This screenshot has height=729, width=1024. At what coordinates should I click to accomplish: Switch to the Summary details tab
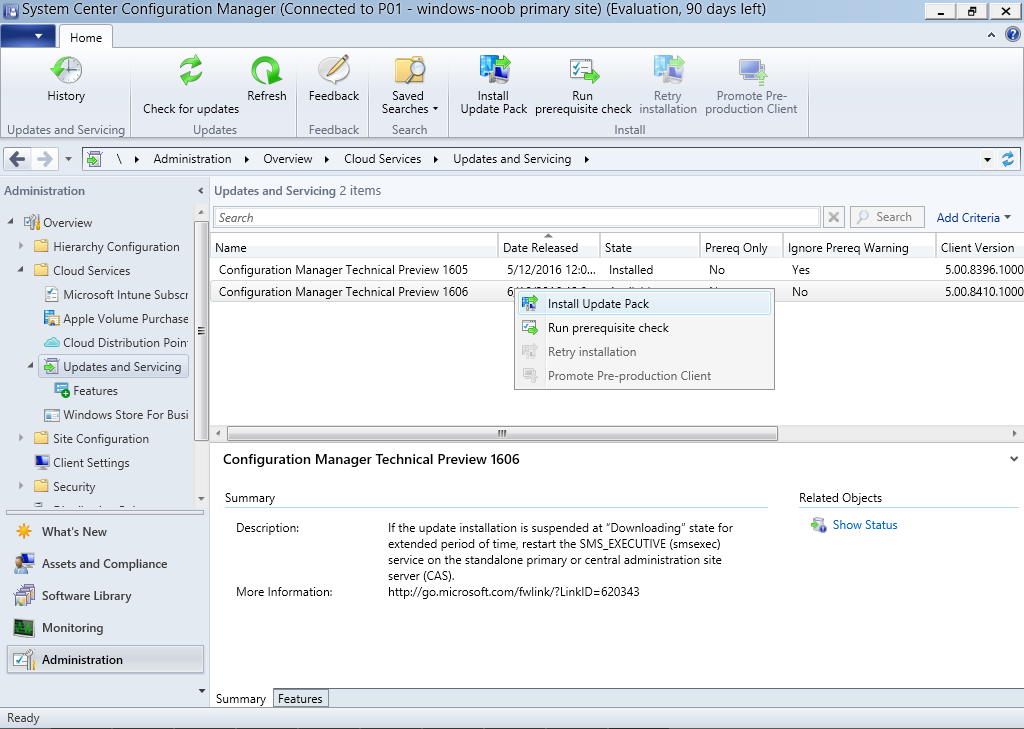[240, 698]
